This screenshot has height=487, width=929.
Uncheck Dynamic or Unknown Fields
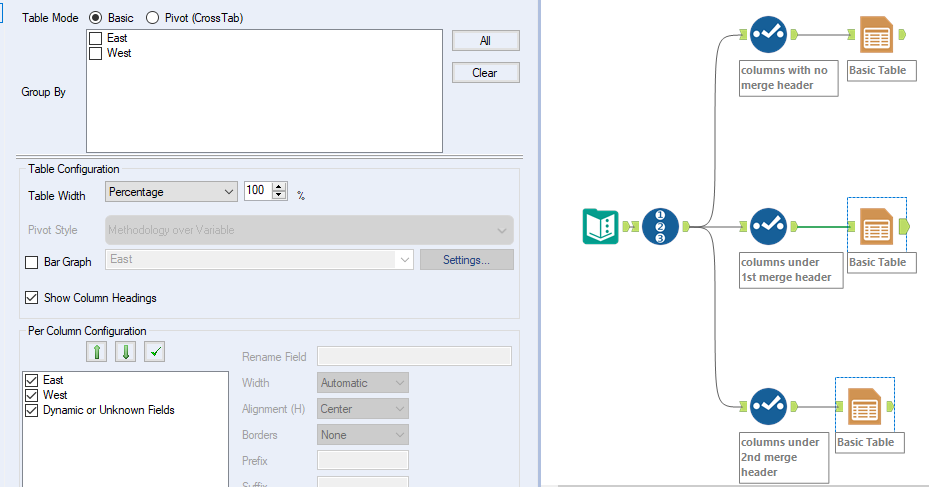point(31,410)
